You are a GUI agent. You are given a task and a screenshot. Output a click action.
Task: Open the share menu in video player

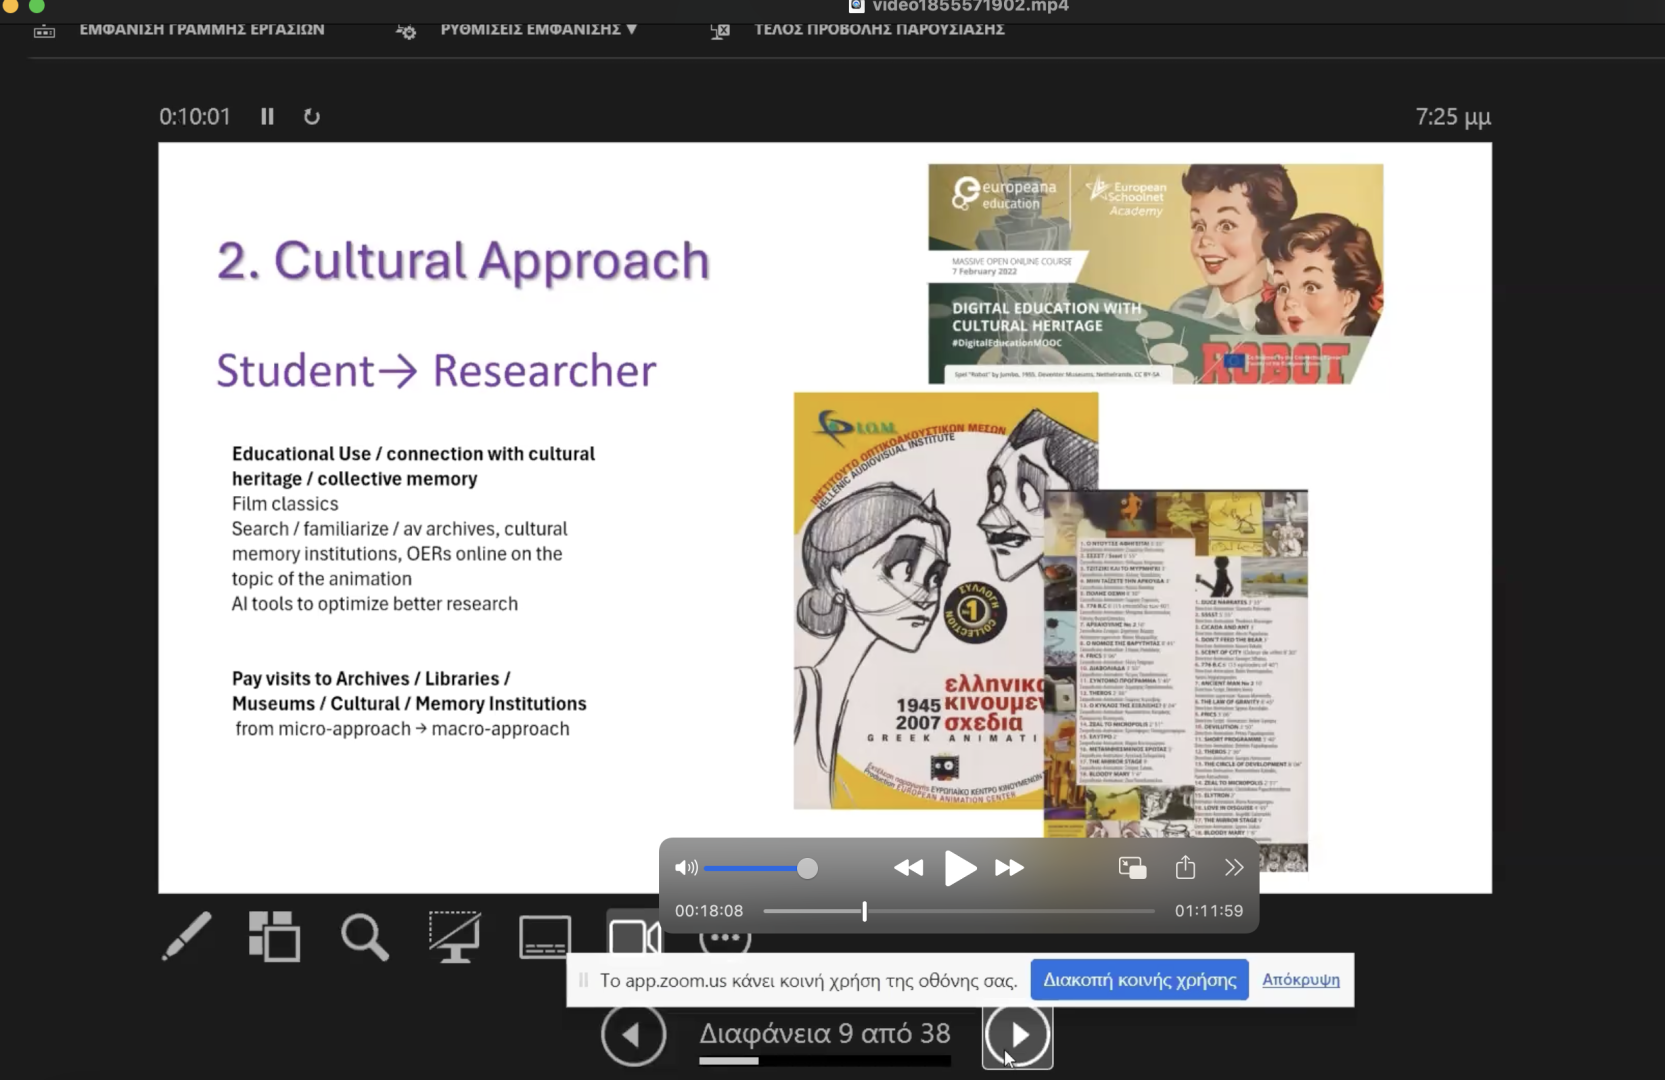click(x=1185, y=867)
